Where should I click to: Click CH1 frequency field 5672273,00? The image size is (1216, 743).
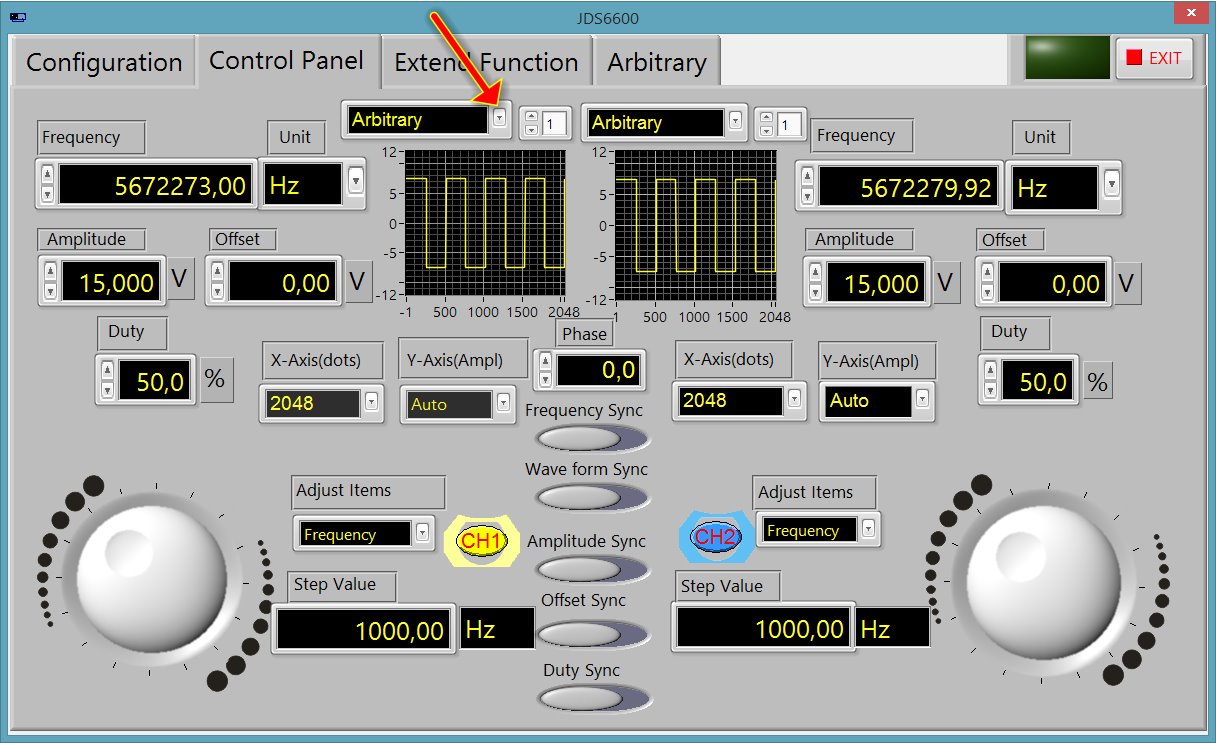pos(154,185)
